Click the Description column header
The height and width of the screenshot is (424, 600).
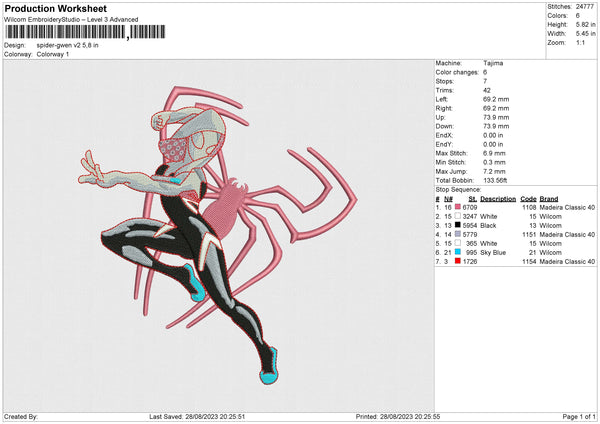coord(498,199)
